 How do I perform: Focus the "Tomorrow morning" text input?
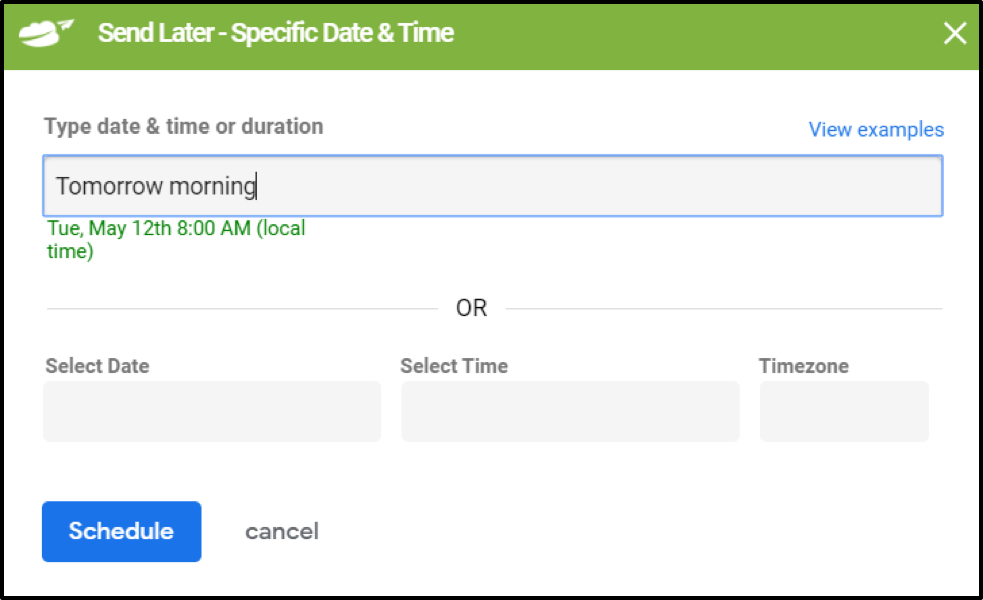[492, 186]
